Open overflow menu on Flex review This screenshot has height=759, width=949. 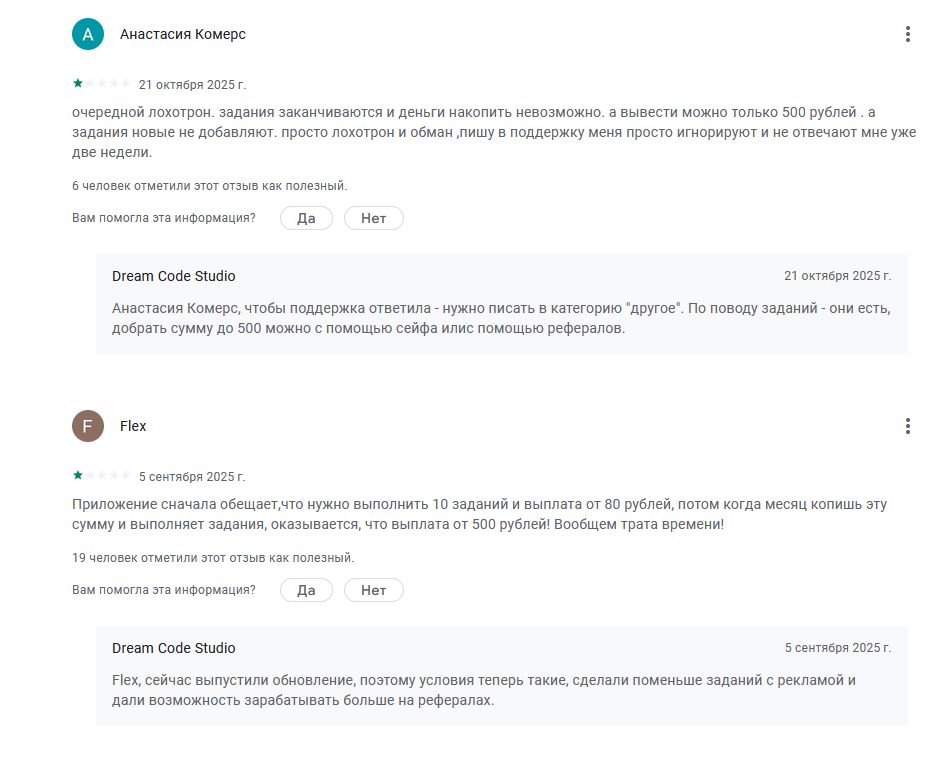pyautogui.click(x=907, y=425)
